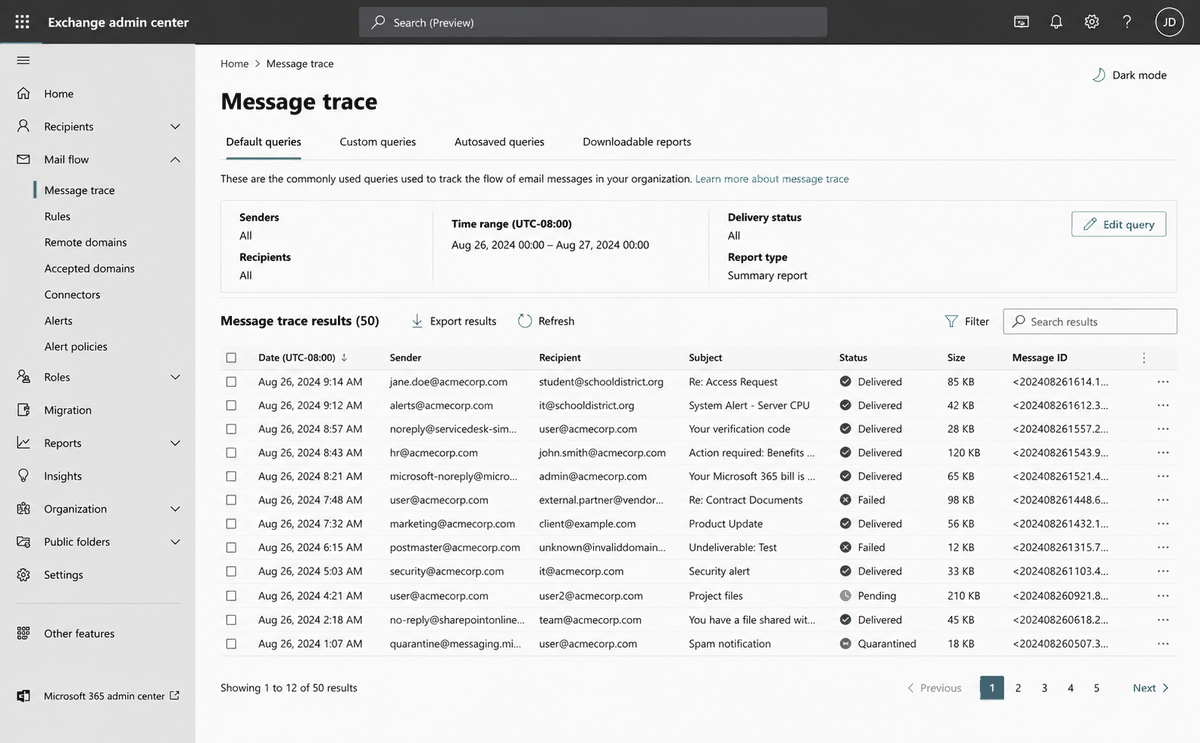The image size is (1200, 743).
Task: Open more actions for Security alert row
Action: (1163, 572)
